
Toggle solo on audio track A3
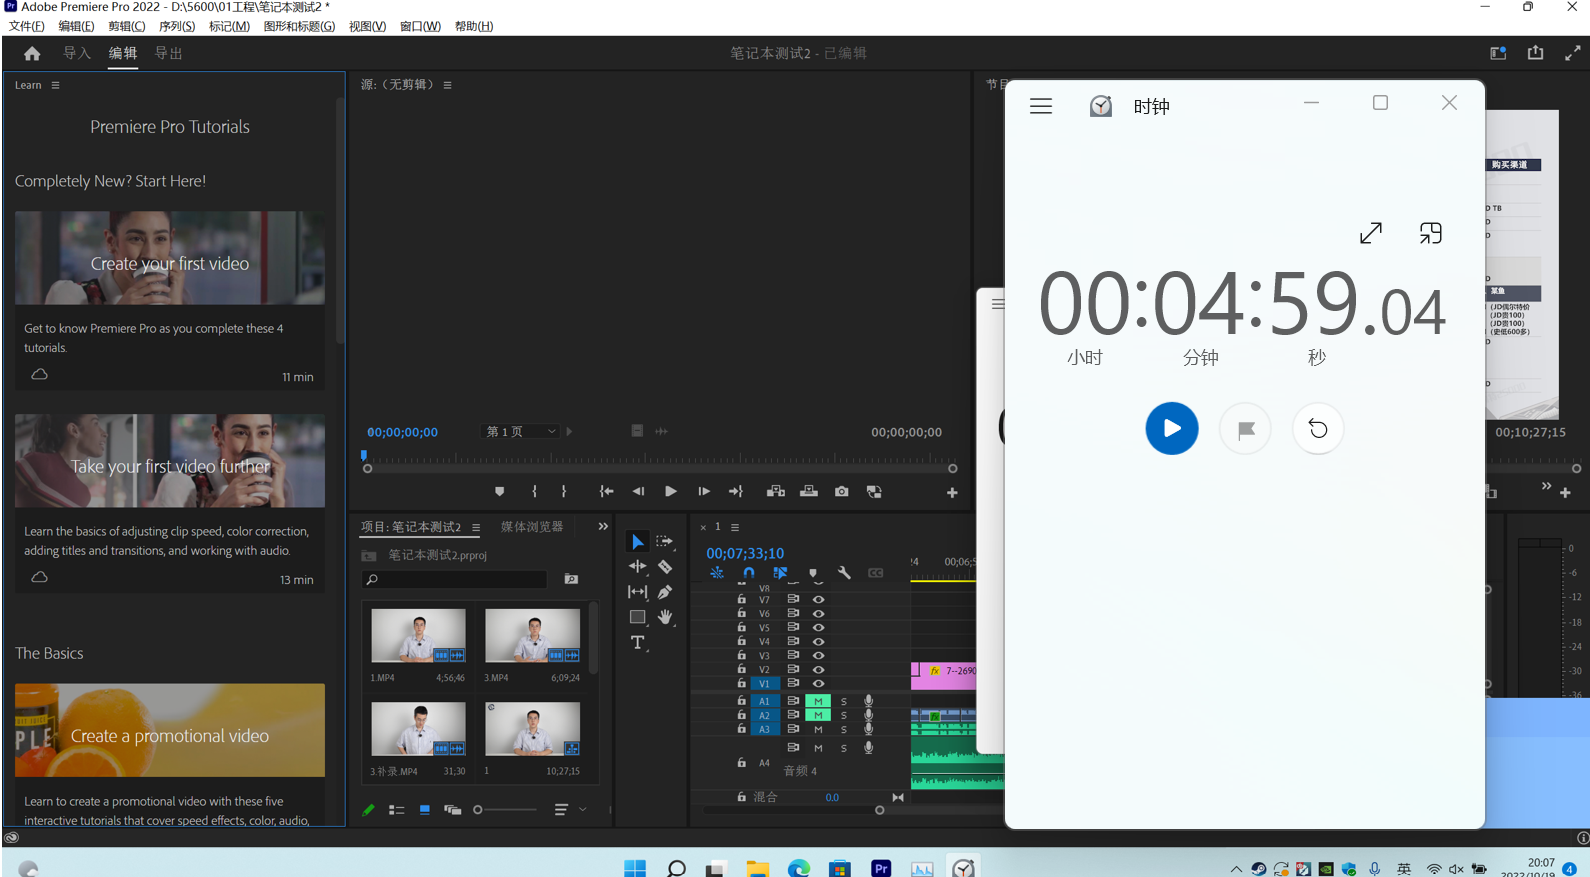click(x=844, y=729)
